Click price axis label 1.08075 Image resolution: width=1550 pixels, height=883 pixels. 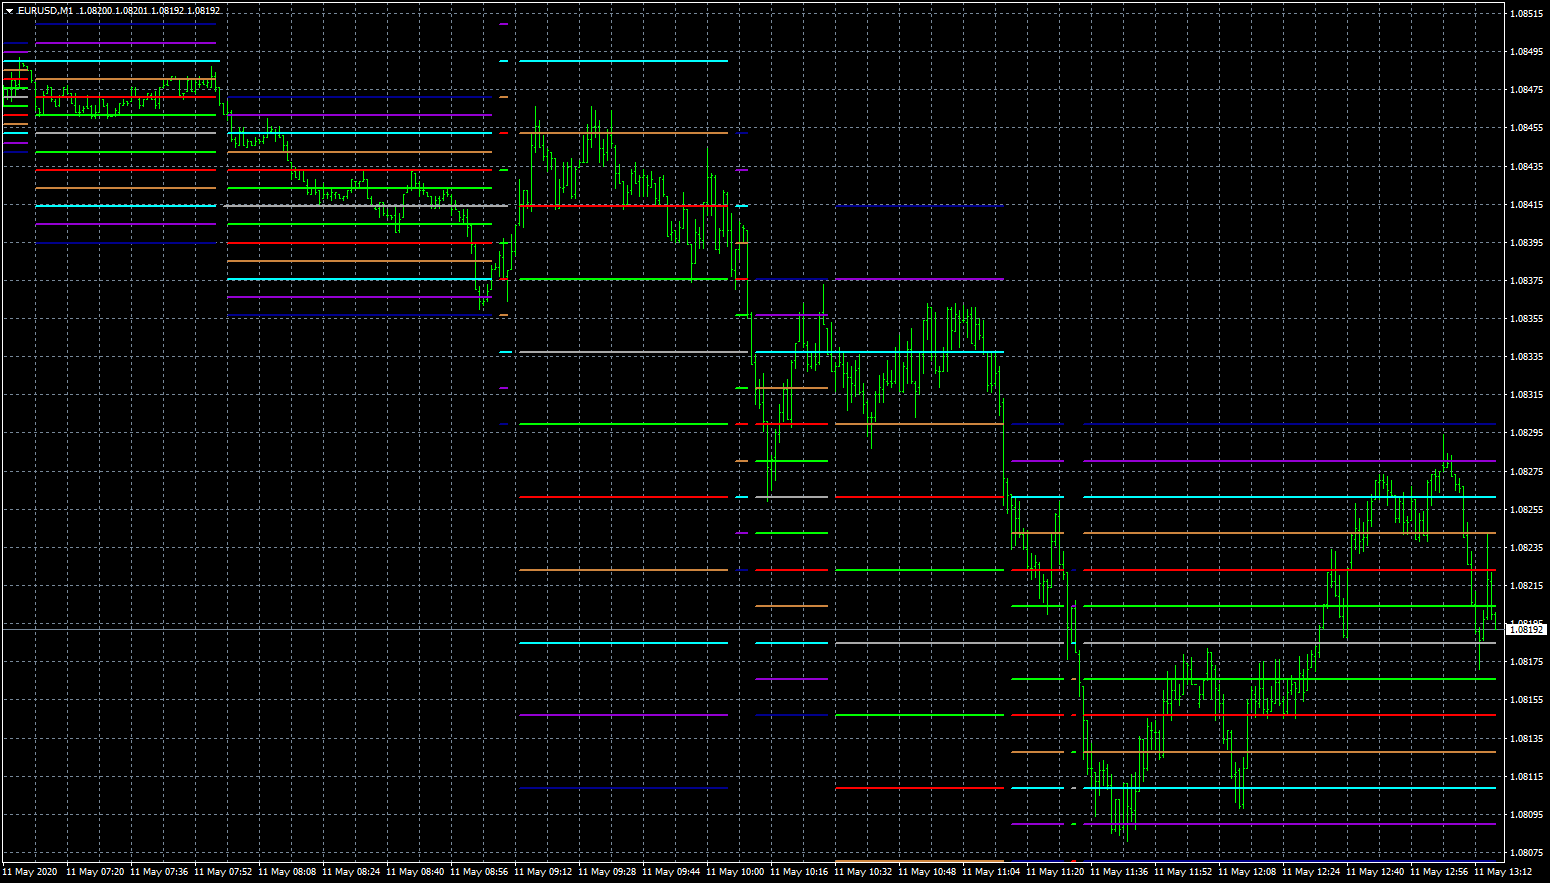[x=1526, y=853]
